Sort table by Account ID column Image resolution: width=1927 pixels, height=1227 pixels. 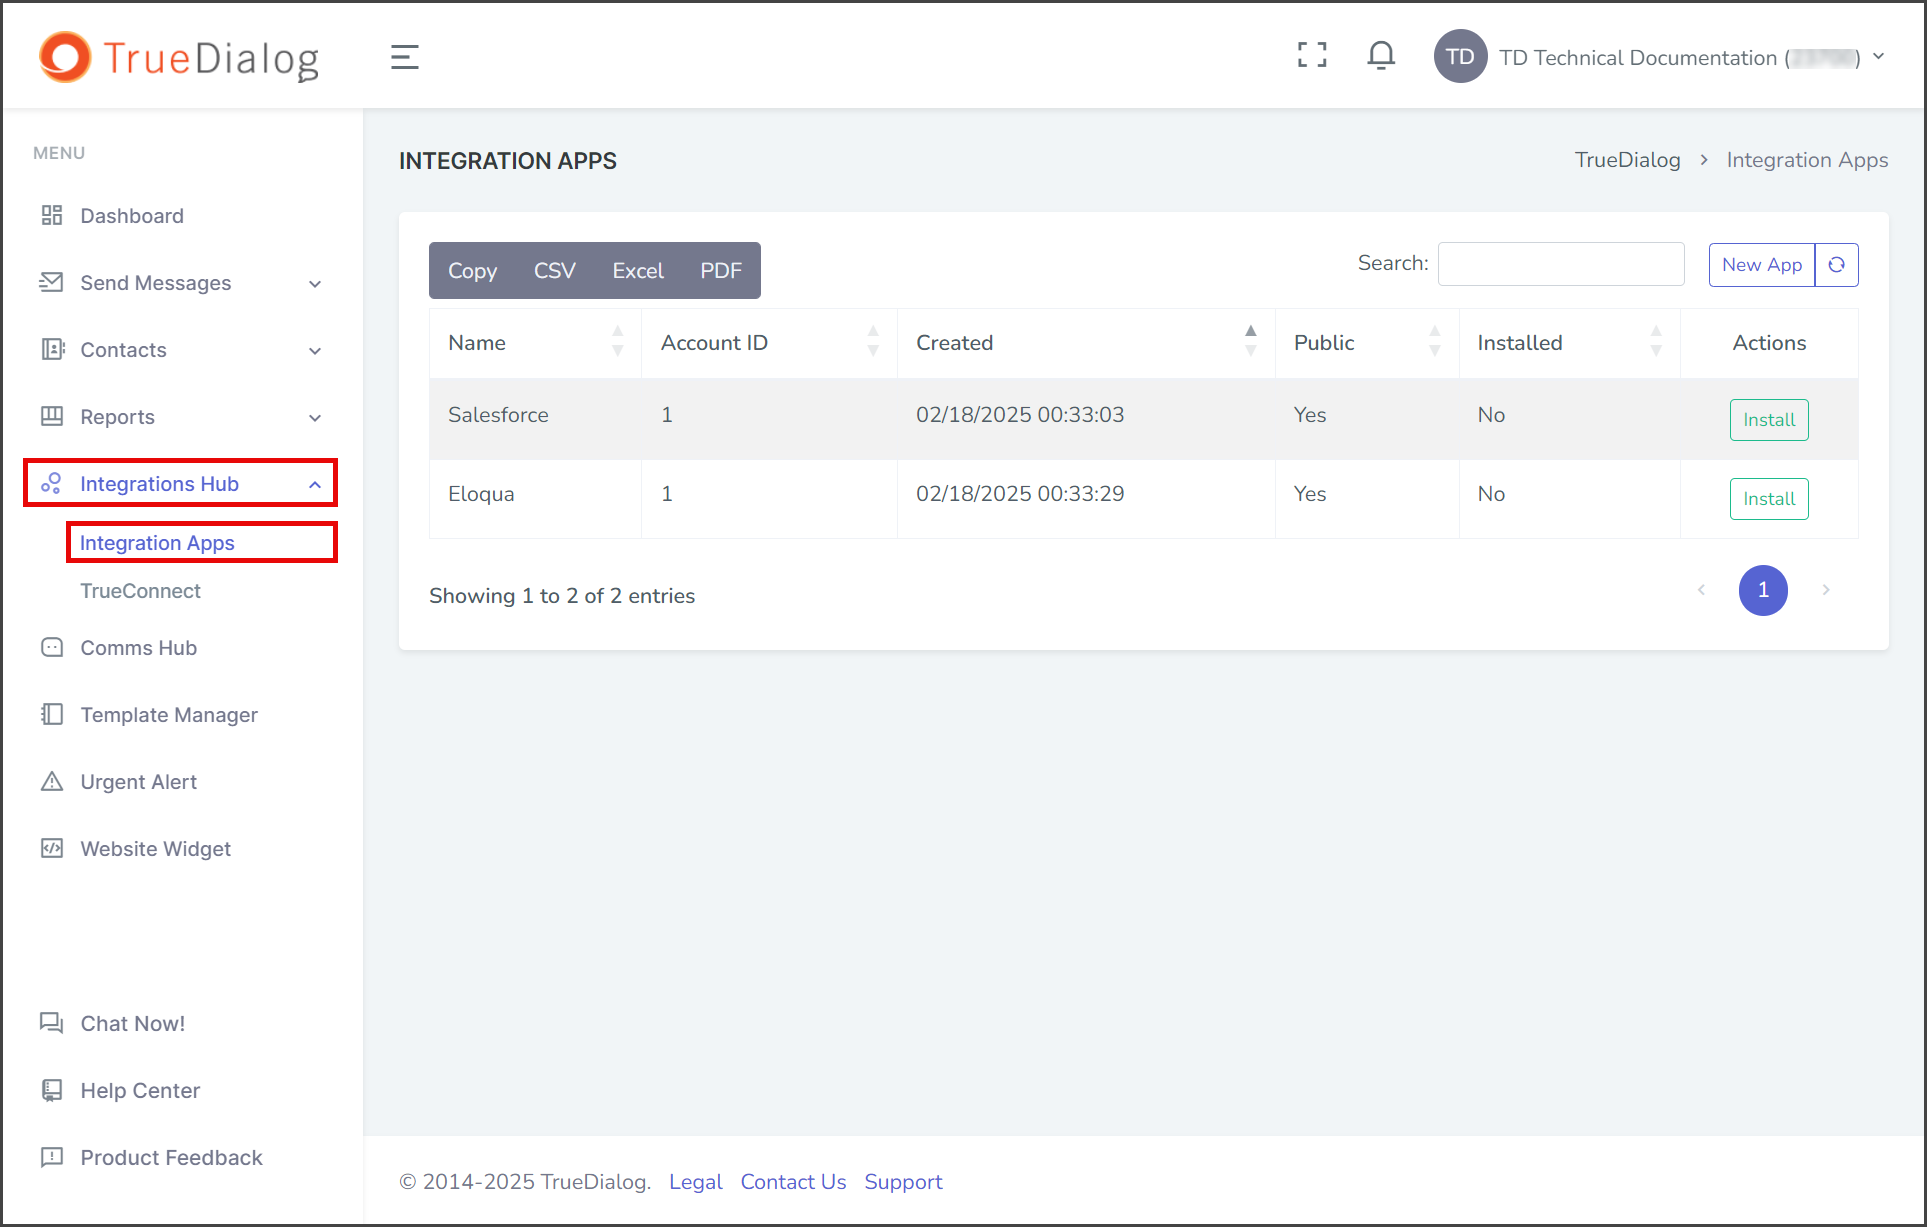click(x=769, y=342)
